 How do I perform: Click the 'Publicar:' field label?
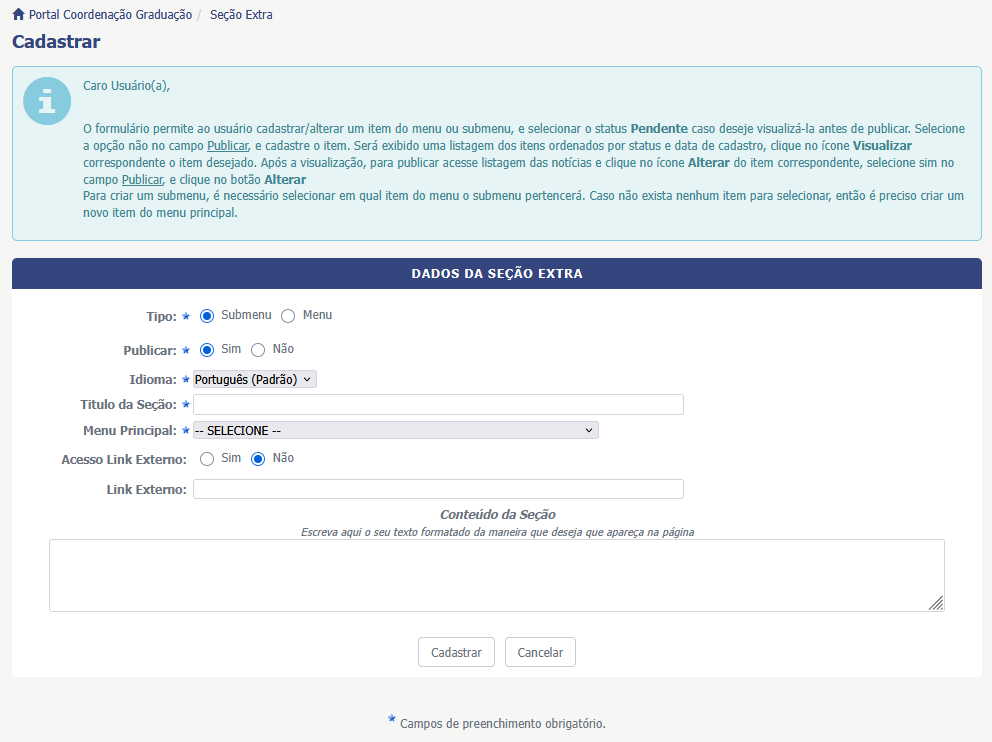150,350
